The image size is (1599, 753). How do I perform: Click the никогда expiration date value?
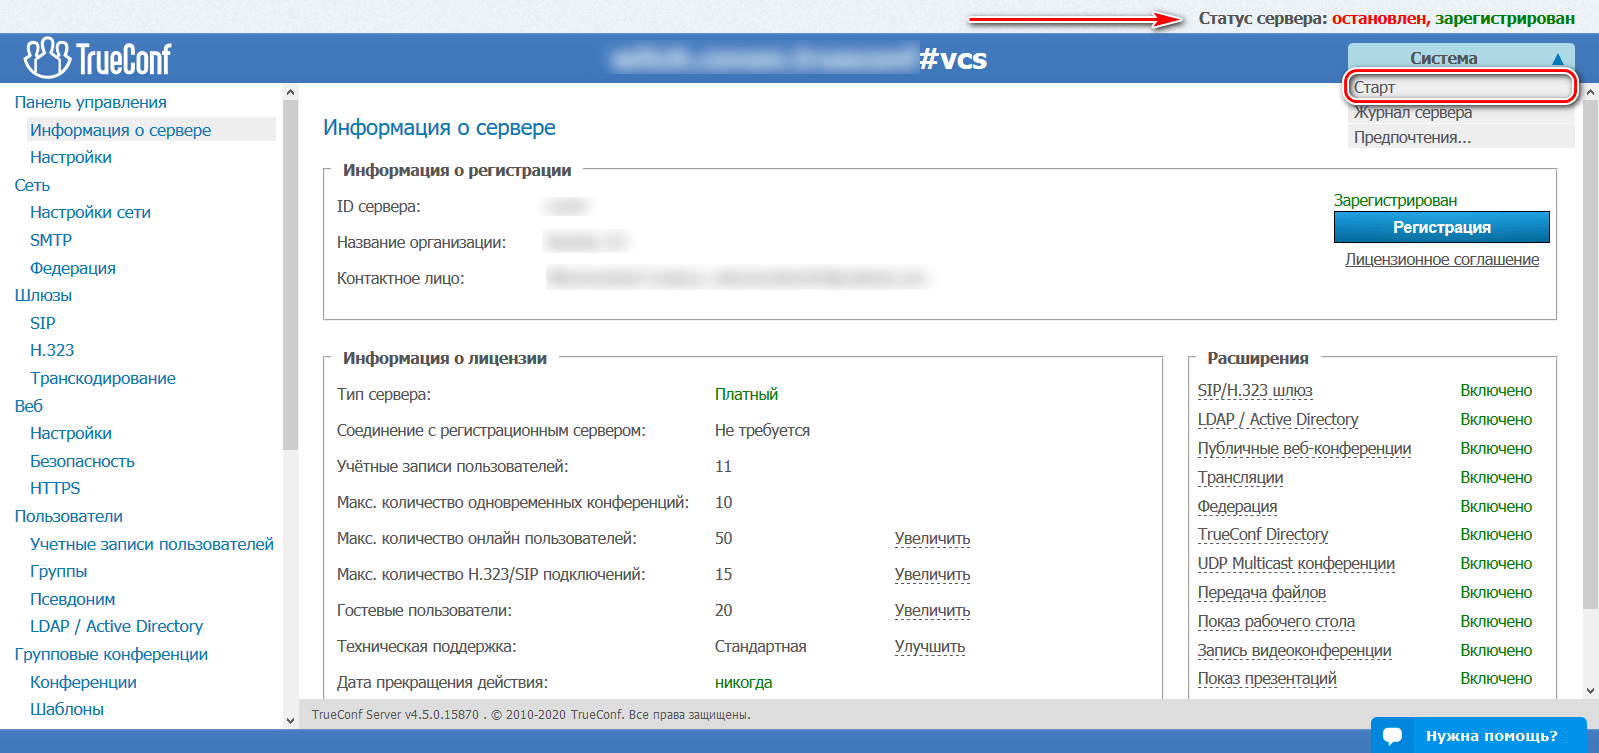743,682
